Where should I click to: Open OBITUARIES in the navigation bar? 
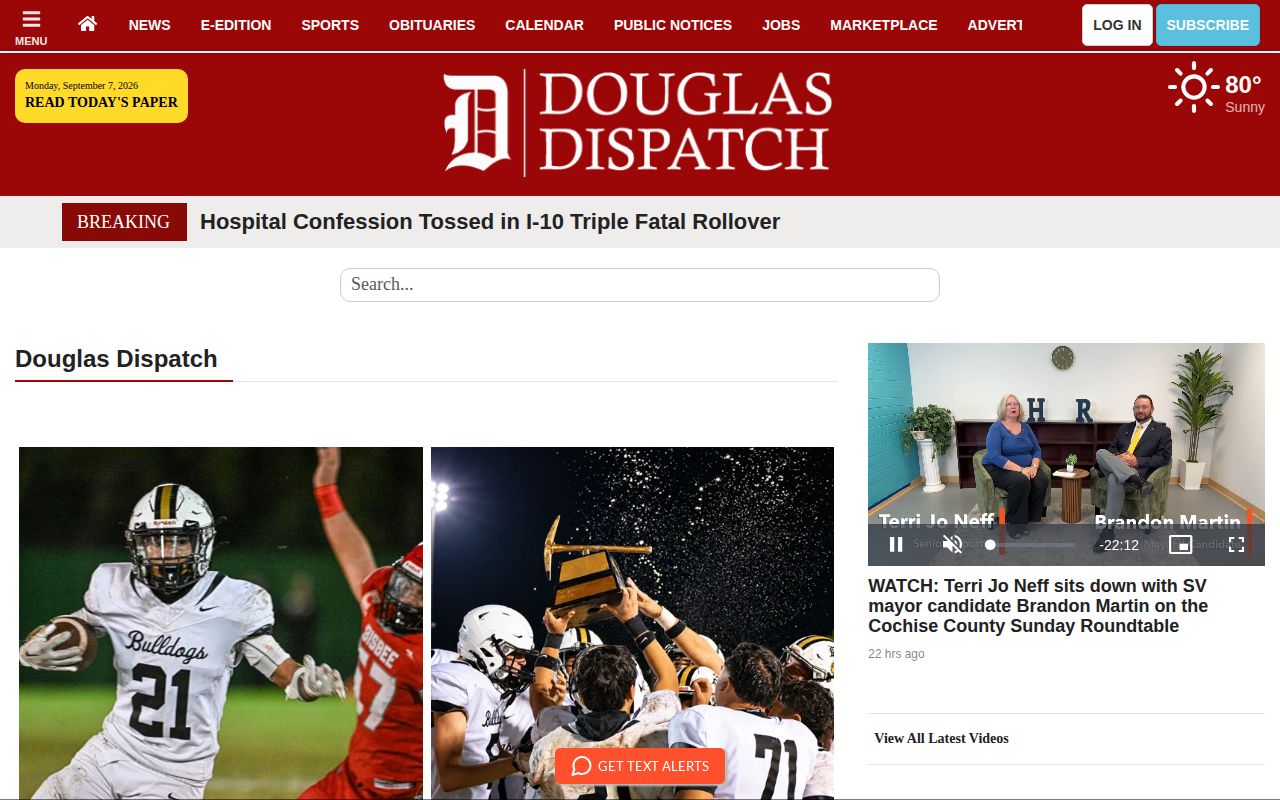coord(432,25)
